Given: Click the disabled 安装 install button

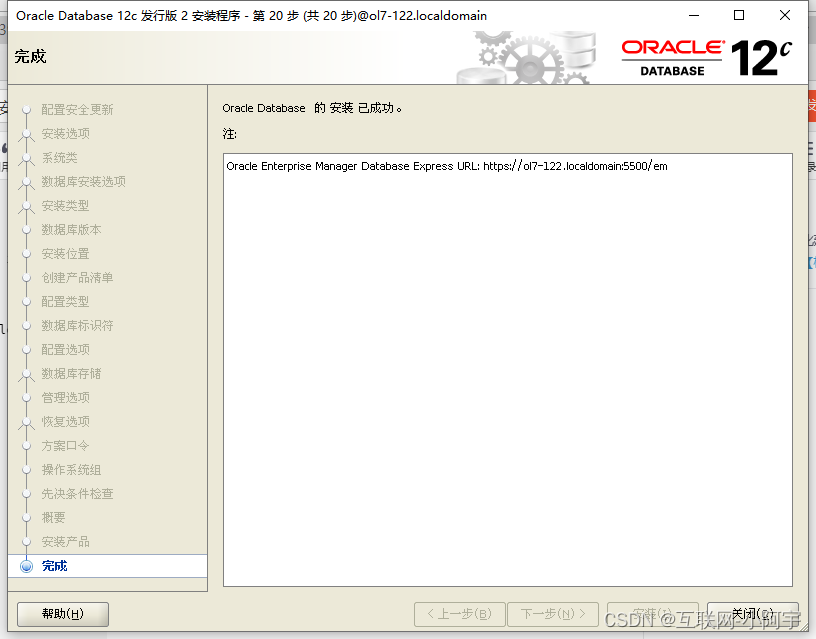Looking at the screenshot, I should 653,614.
